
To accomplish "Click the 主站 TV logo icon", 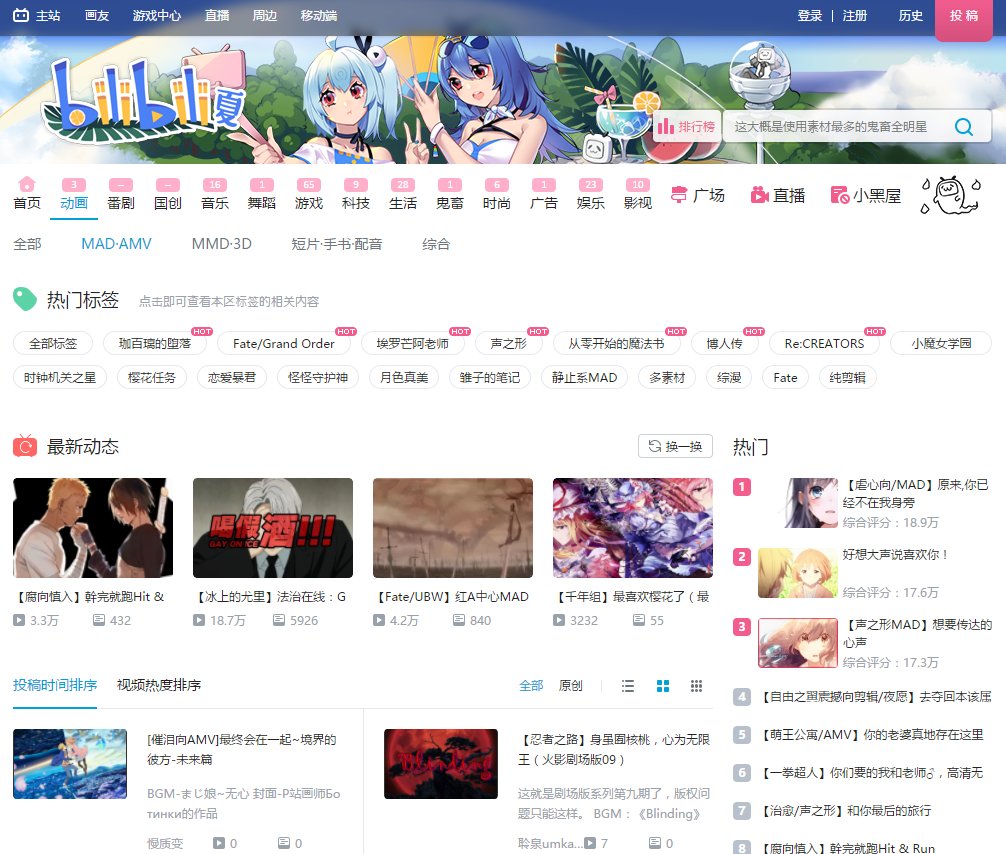I will click(21, 15).
